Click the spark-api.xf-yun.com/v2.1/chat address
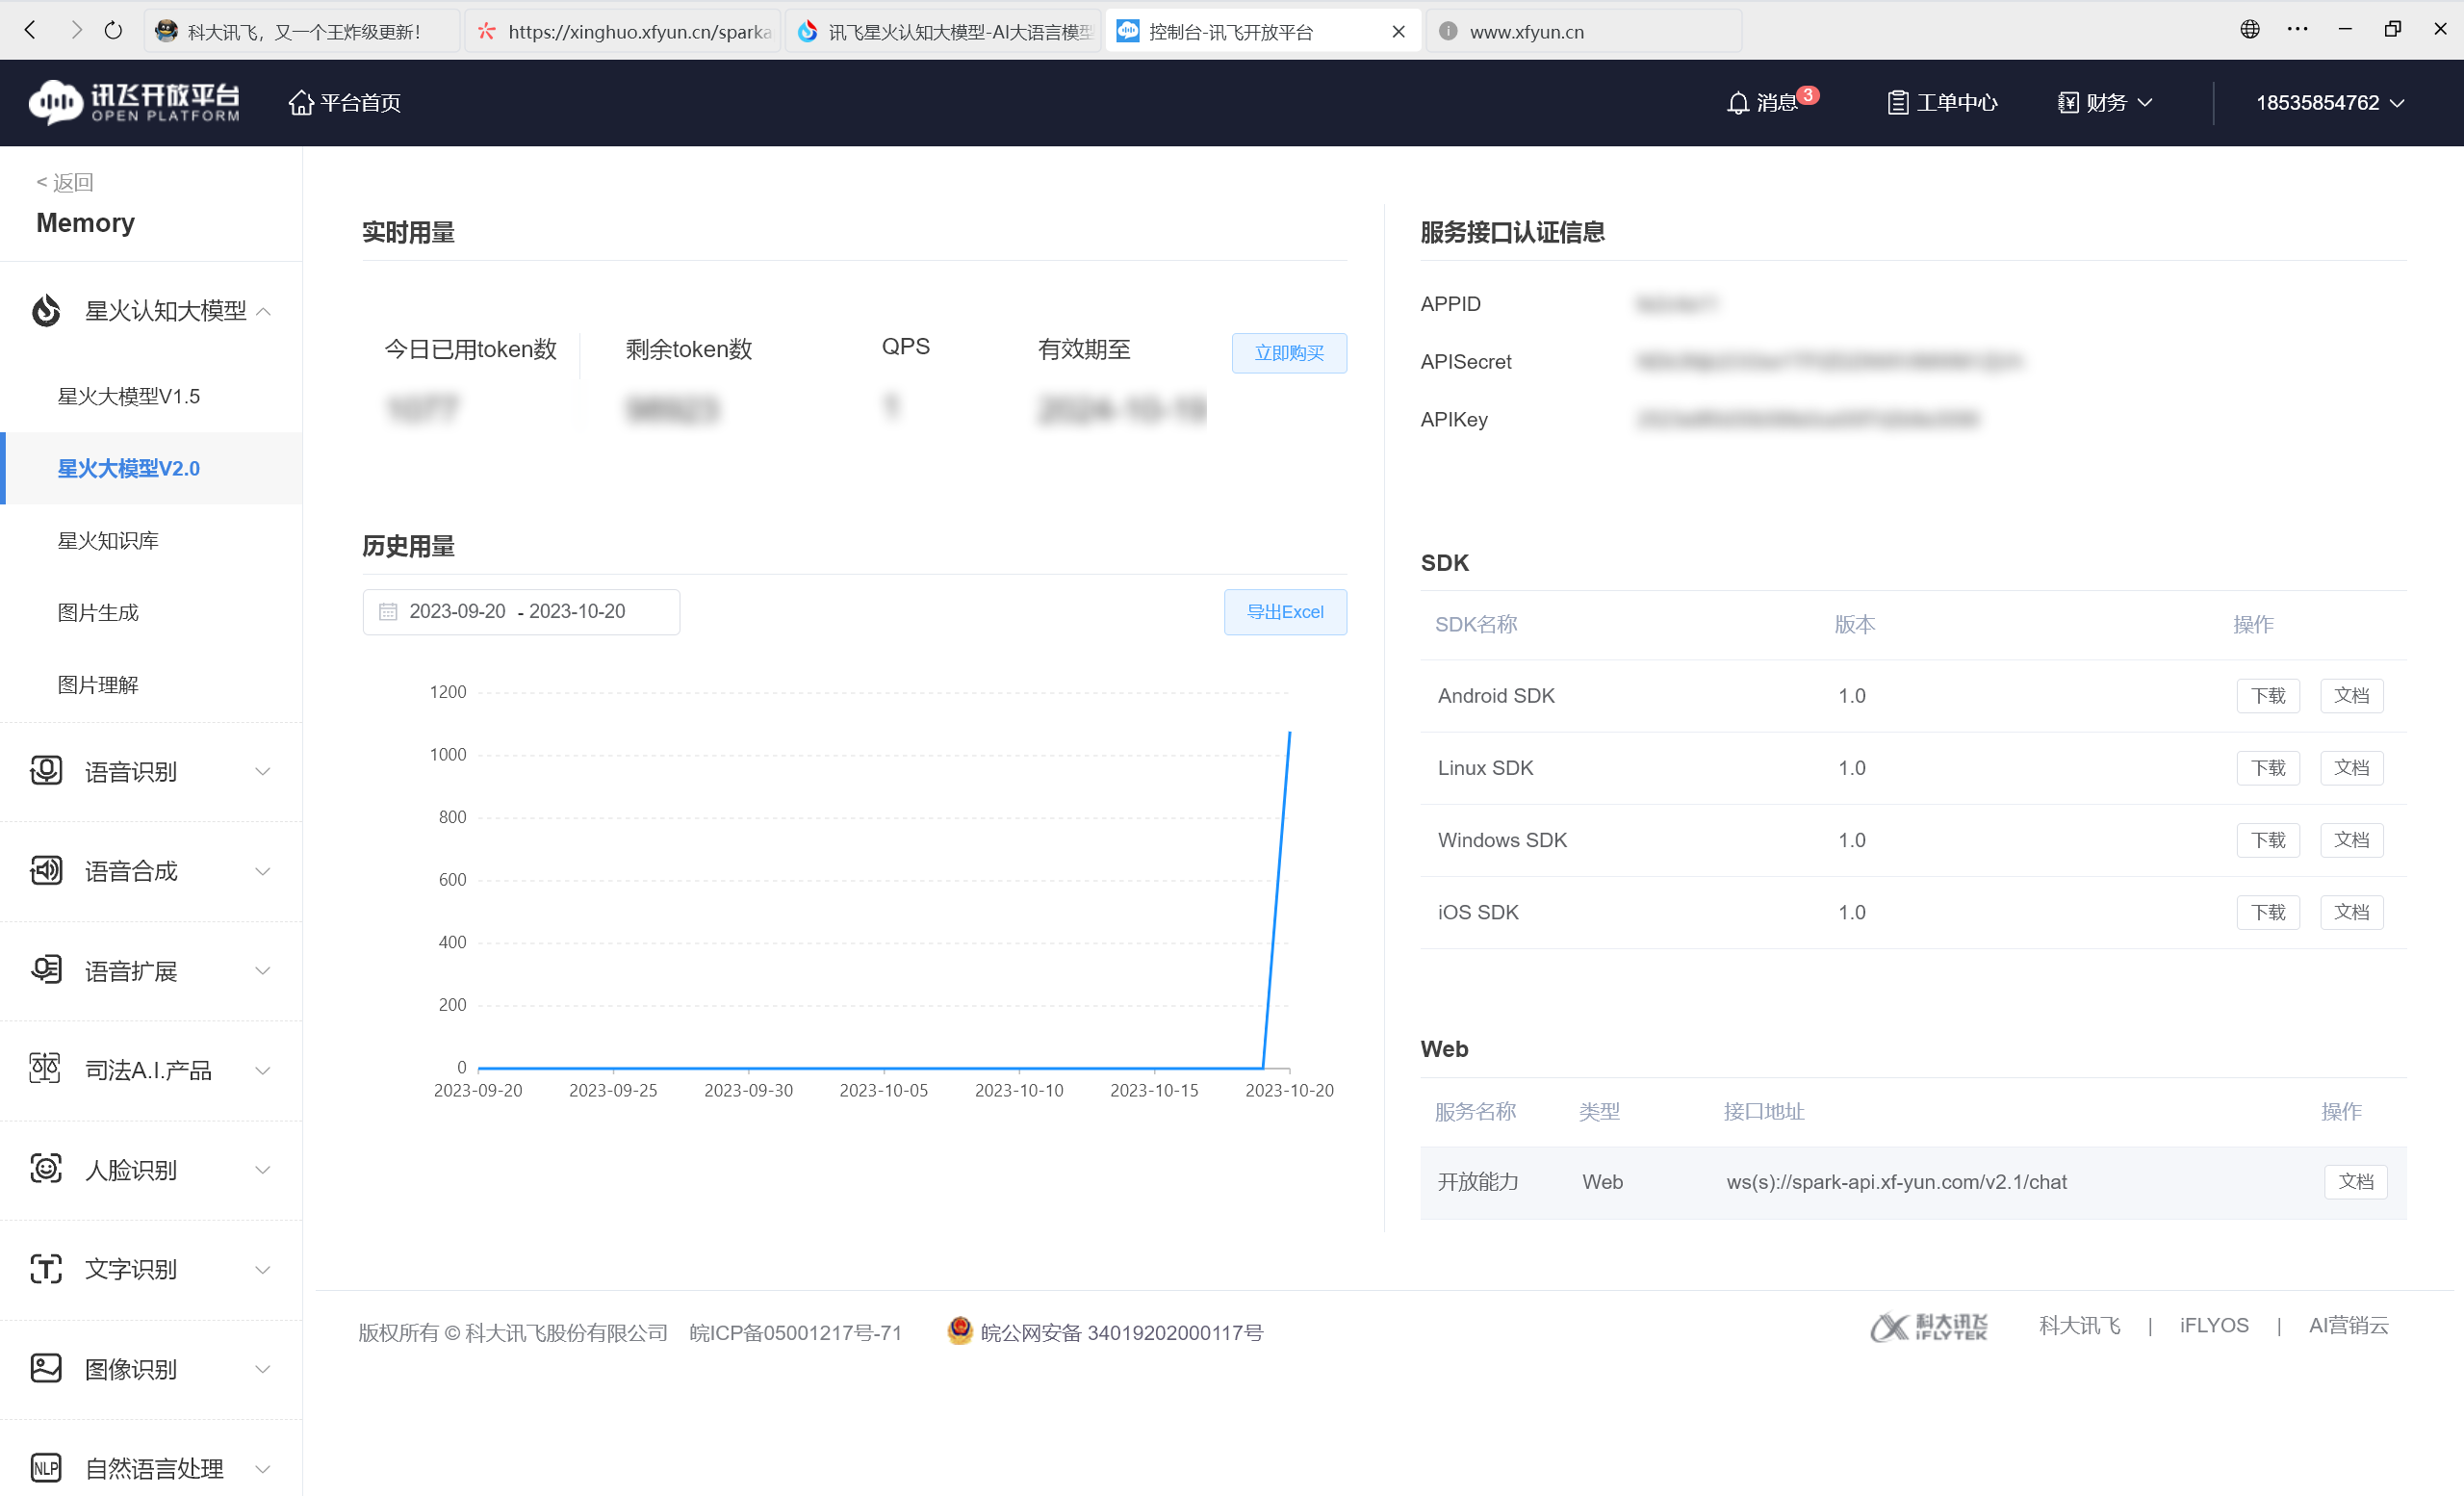This screenshot has height=1496, width=2464. click(x=1896, y=1182)
